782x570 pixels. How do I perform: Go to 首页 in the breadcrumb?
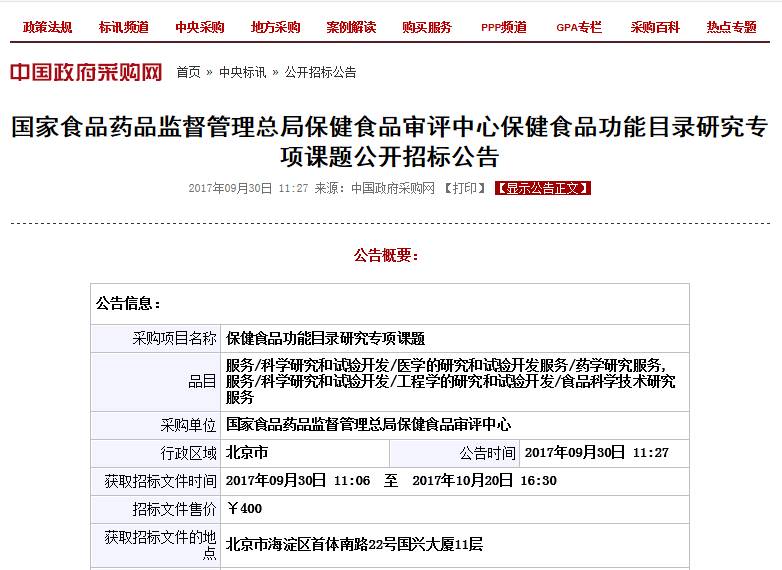189,72
